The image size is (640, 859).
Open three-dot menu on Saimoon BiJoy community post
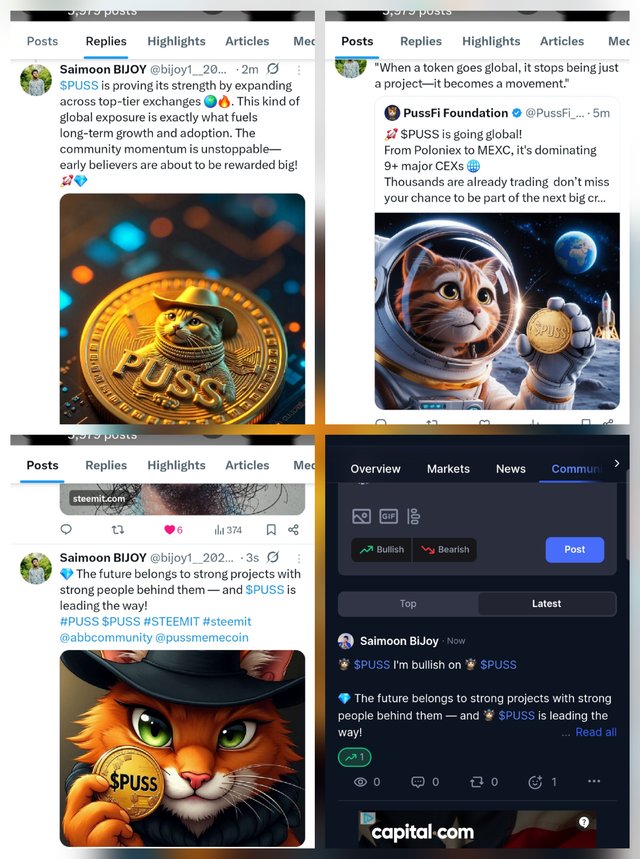594,781
